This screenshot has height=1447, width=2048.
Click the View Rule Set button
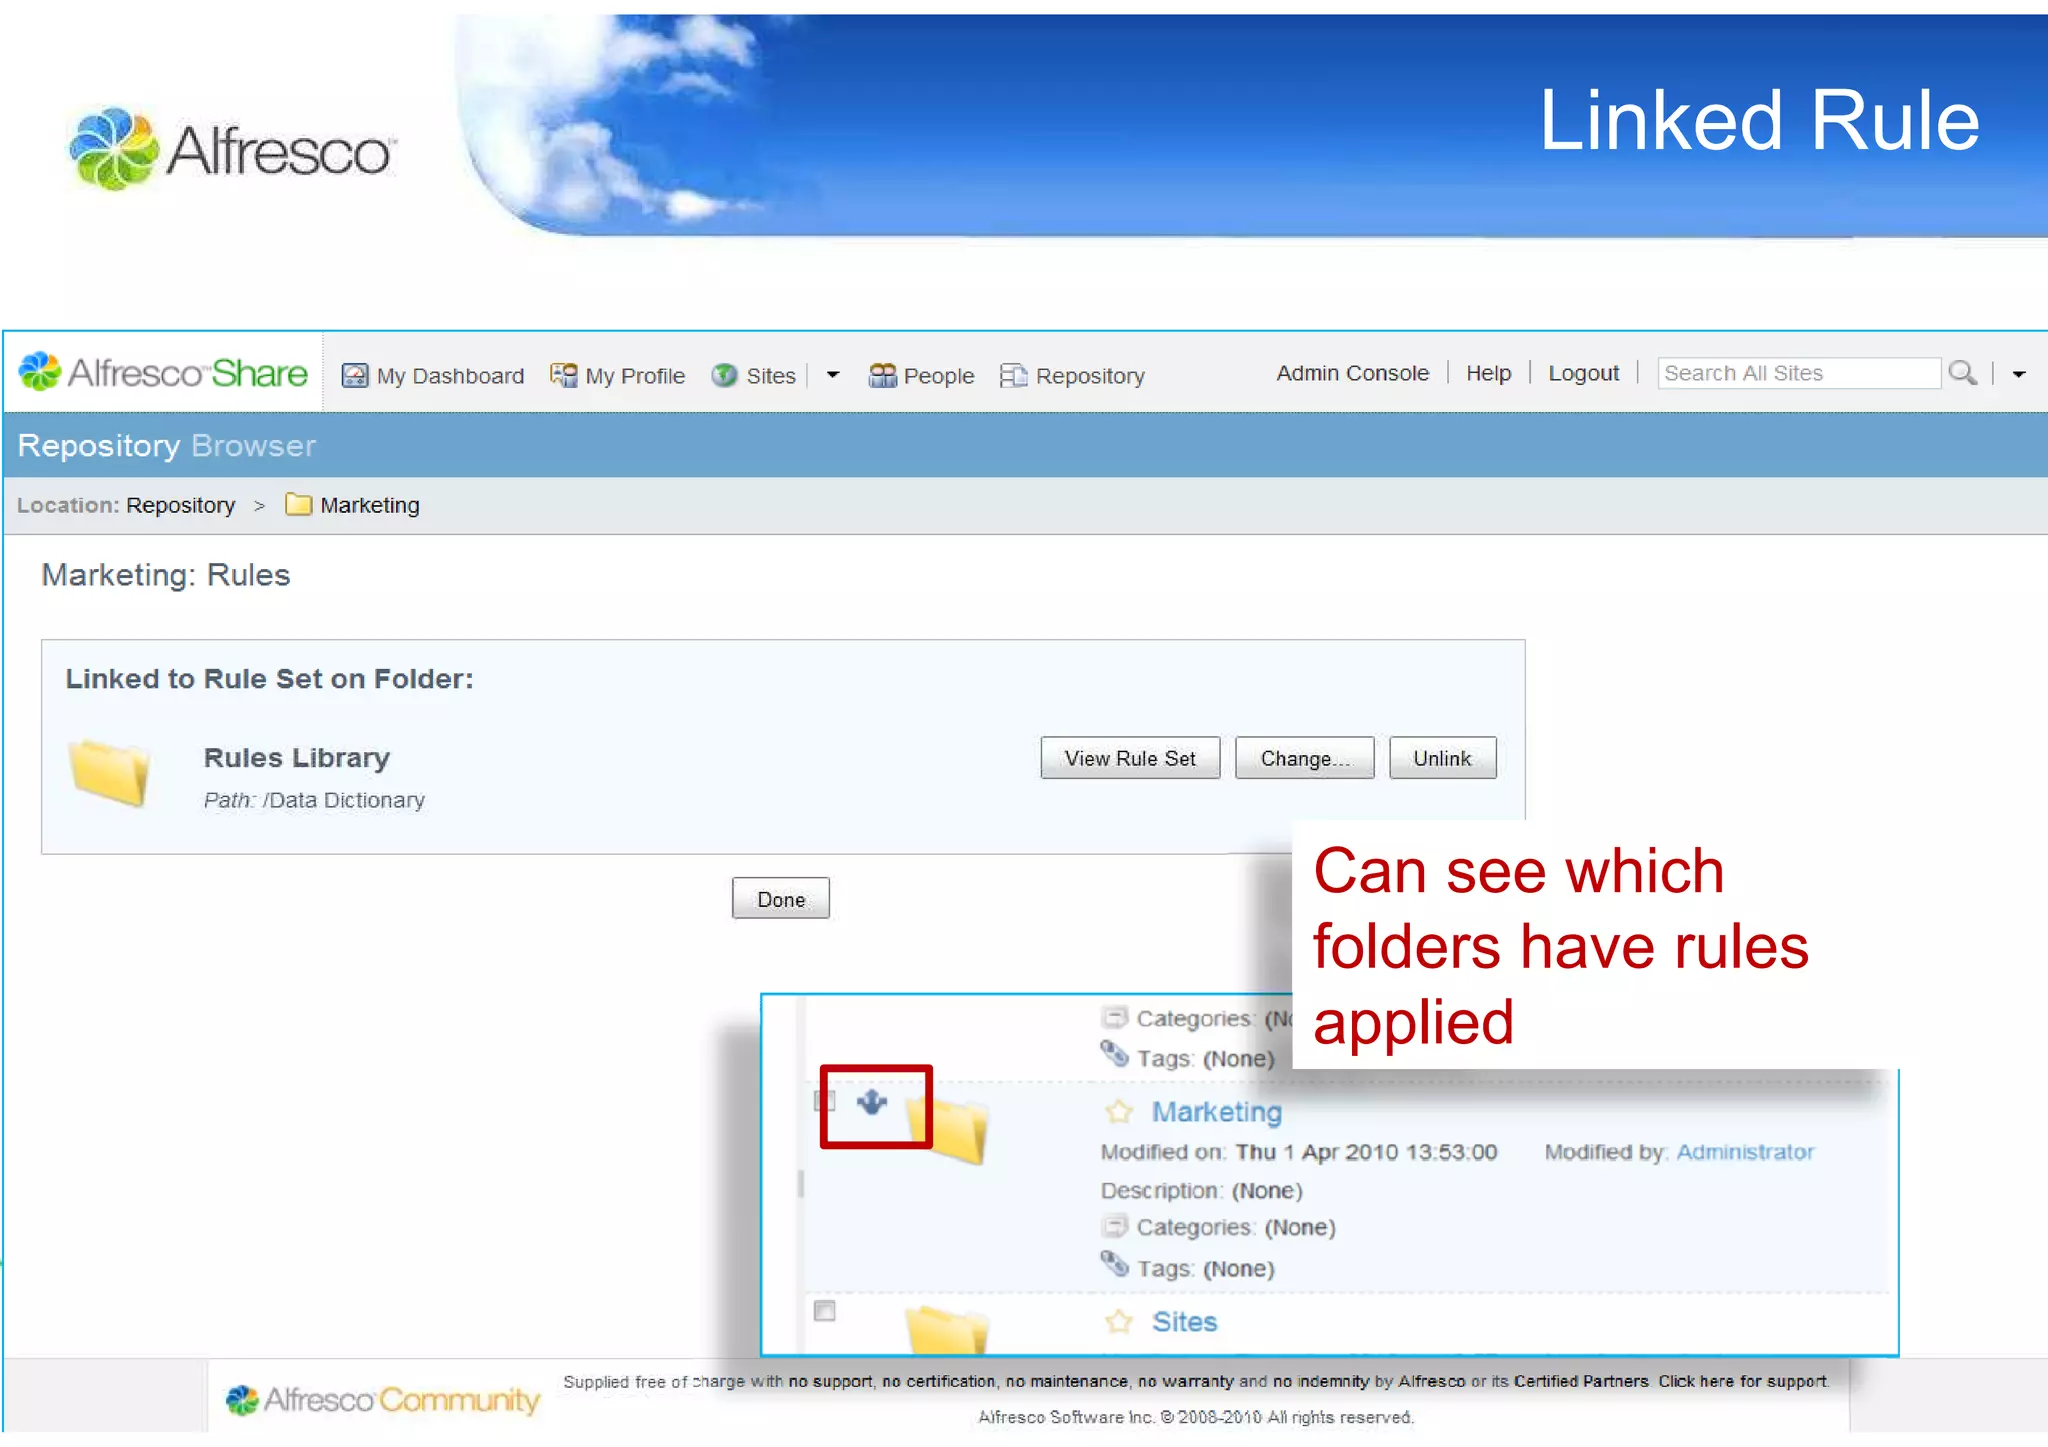coord(1130,758)
